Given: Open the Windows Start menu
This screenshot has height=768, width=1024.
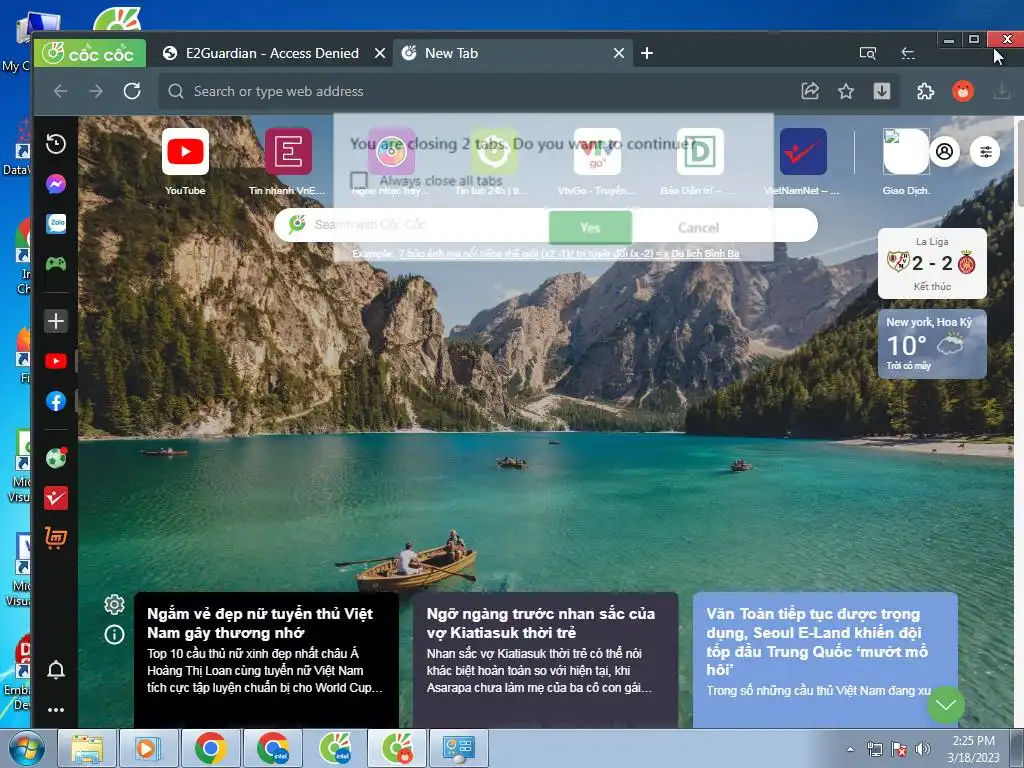Looking at the screenshot, I should click(26, 748).
